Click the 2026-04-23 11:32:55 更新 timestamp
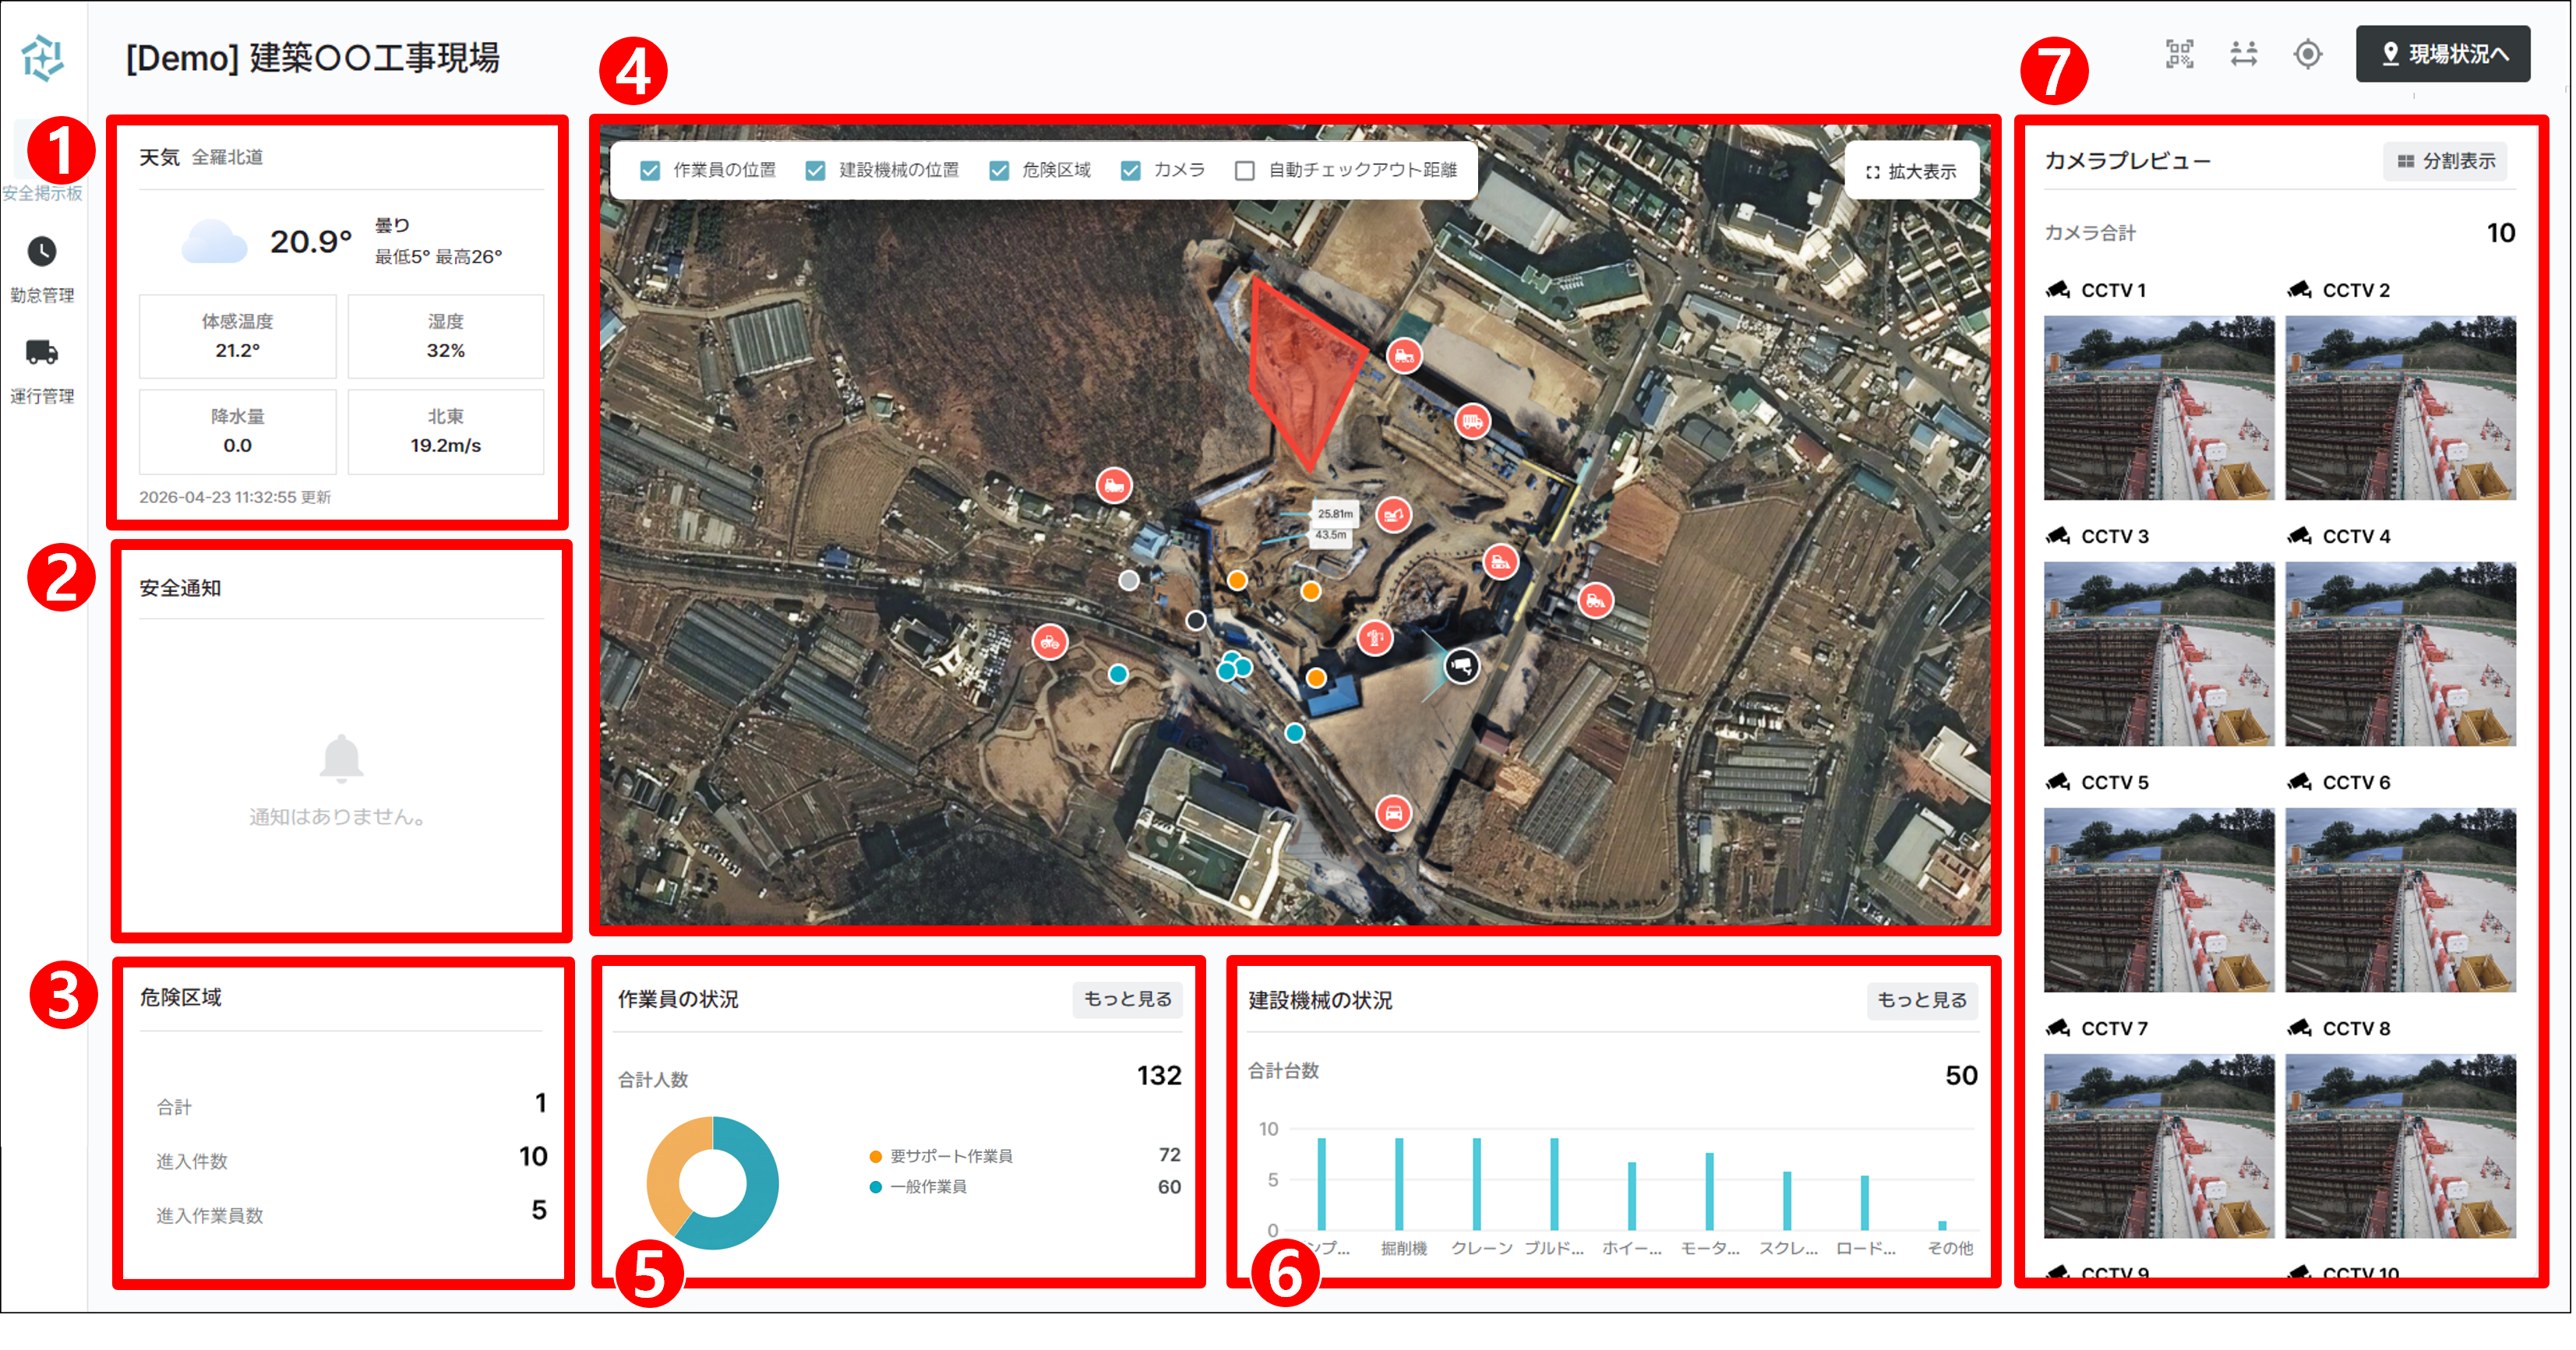The width and height of the screenshot is (2576, 1350). 235,497
